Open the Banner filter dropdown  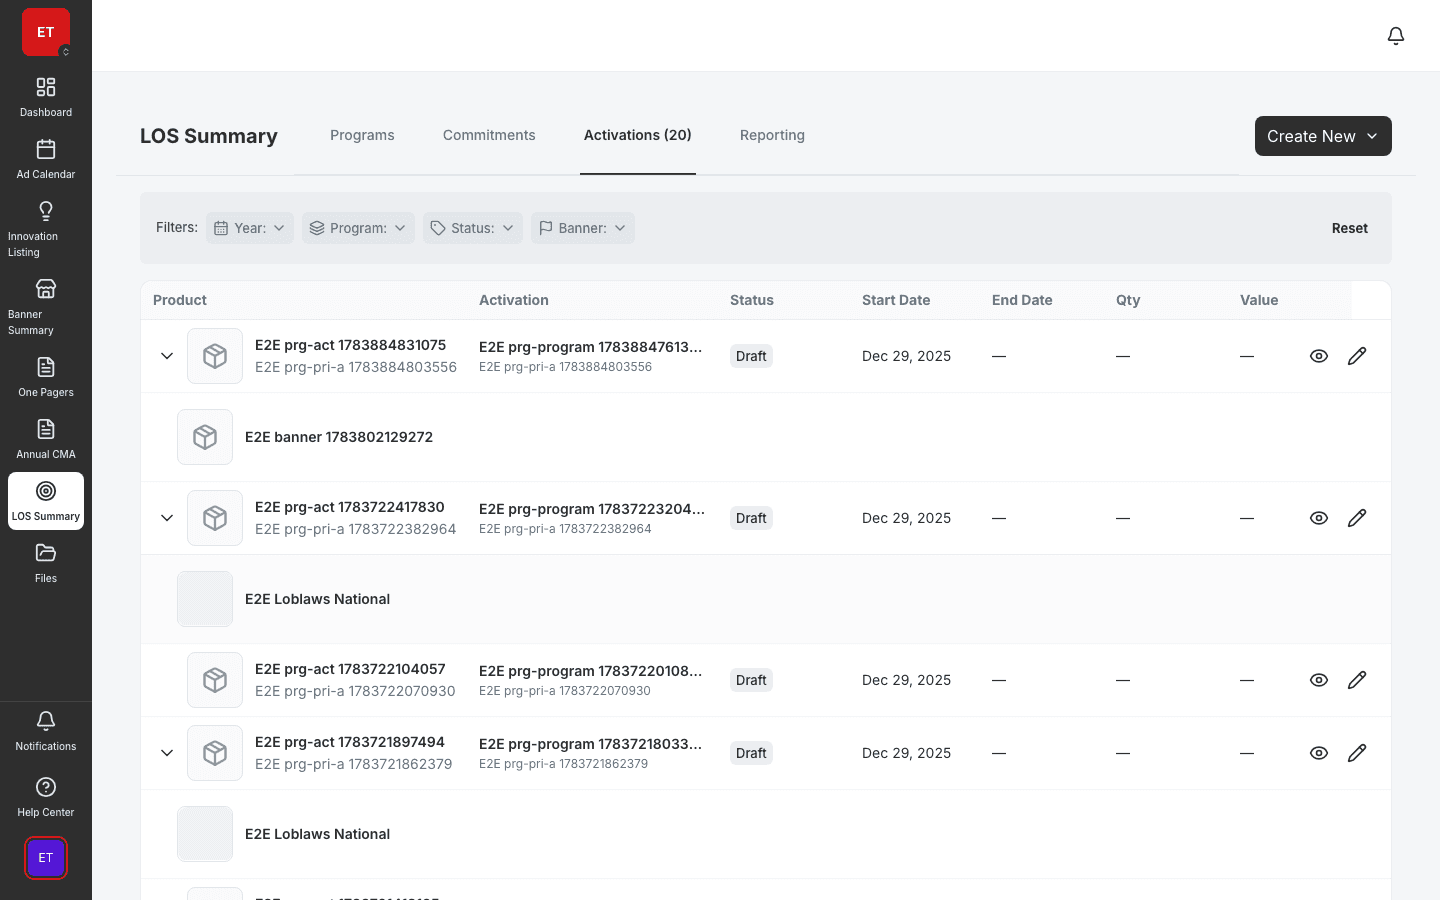click(x=583, y=228)
